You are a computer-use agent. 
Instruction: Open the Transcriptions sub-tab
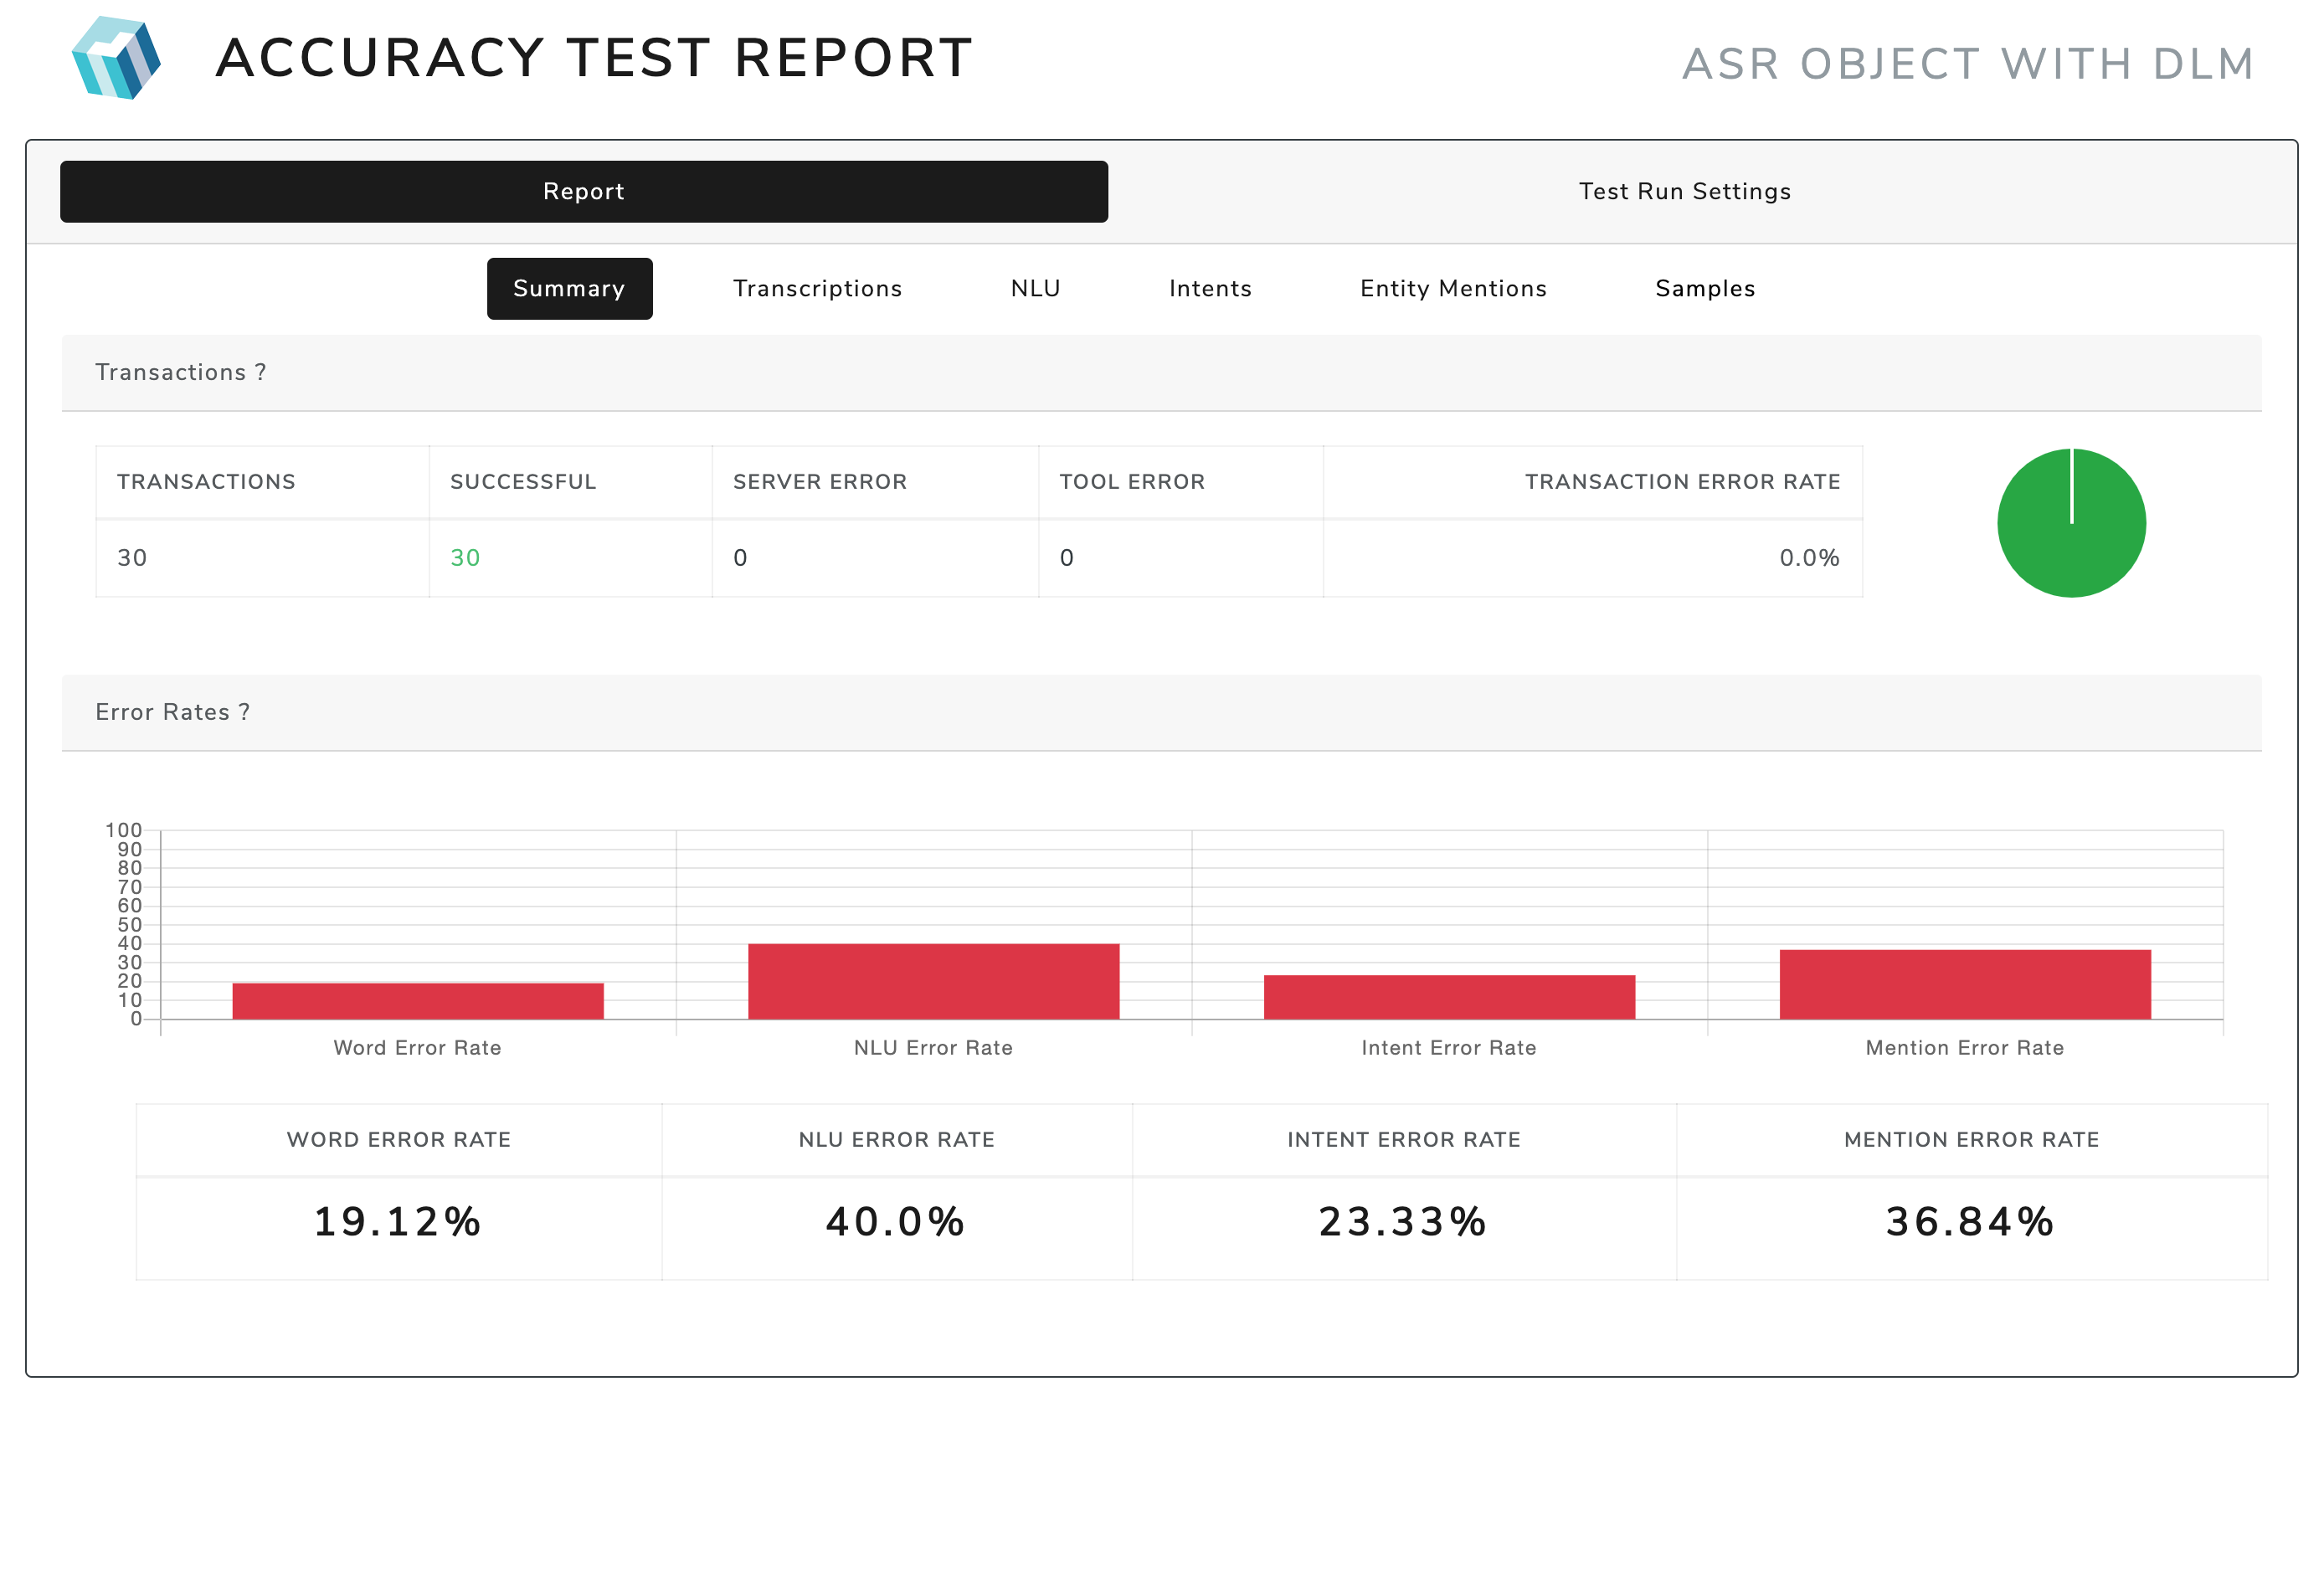817,289
